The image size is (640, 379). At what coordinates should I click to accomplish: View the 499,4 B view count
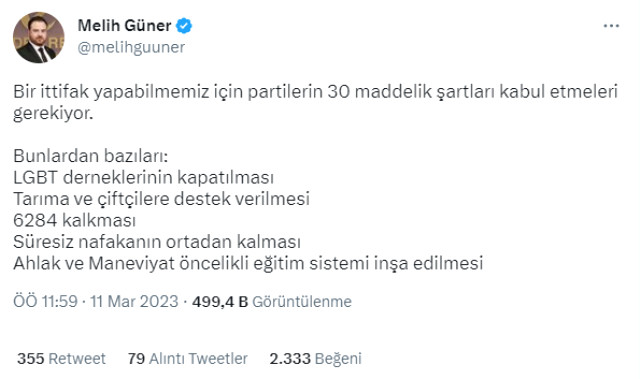pos(220,301)
